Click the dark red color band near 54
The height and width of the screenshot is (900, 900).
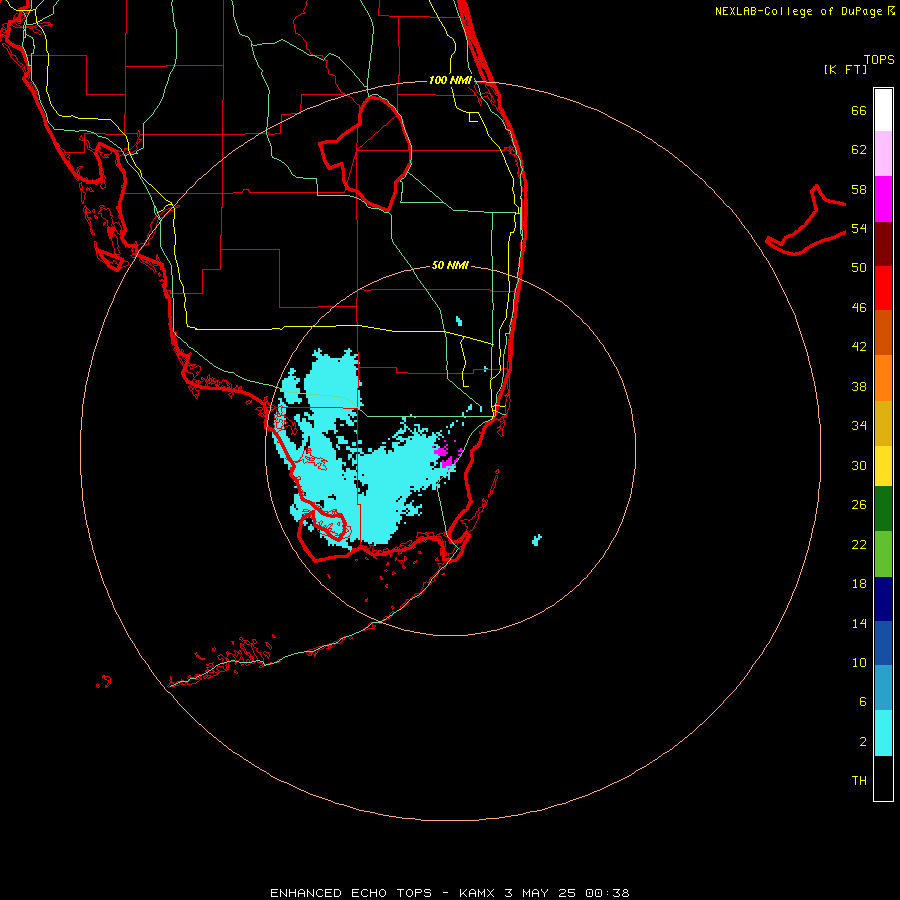(x=883, y=244)
